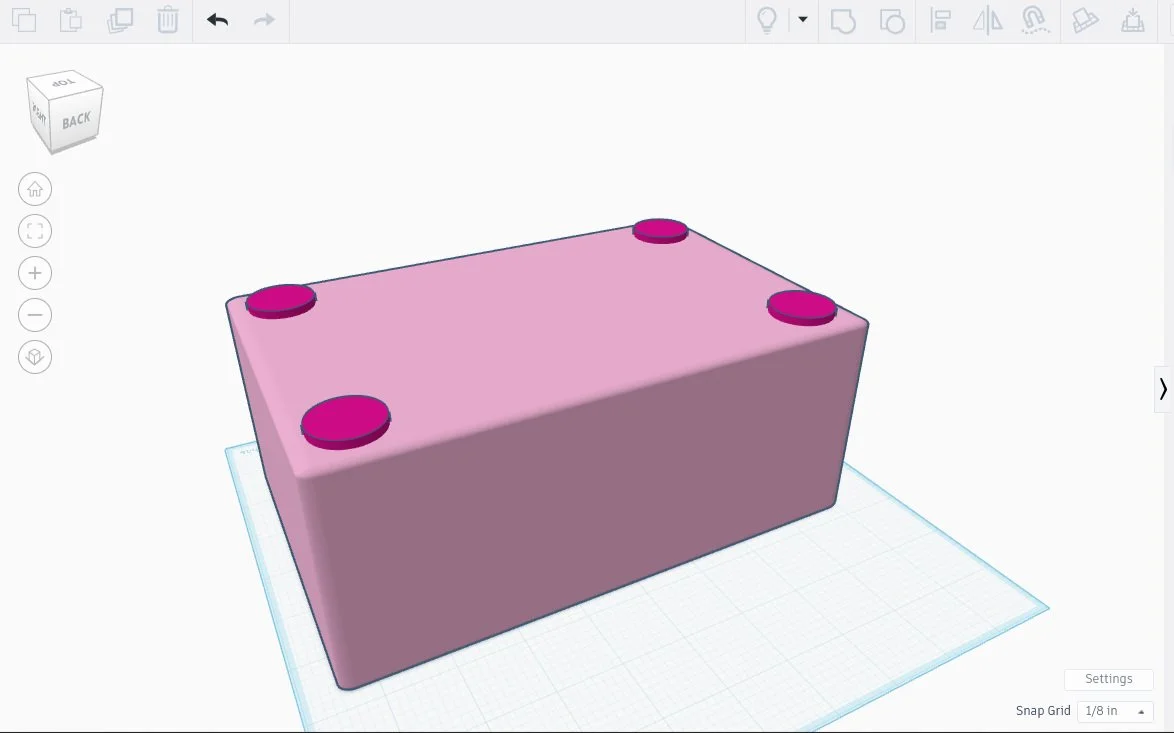The image size is (1174, 733).
Task: Expand the collapsed right shapes panel
Action: (1163, 389)
